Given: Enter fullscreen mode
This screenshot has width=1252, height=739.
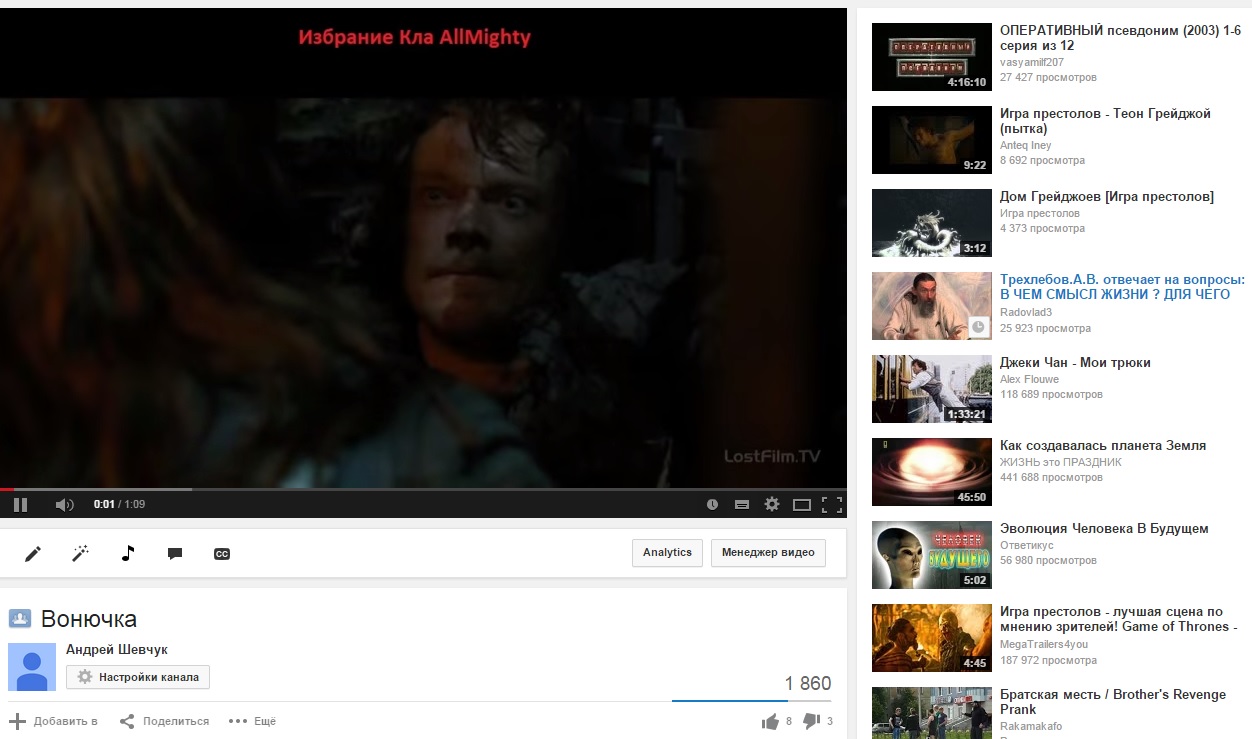Looking at the screenshot, I should point(831,504).
